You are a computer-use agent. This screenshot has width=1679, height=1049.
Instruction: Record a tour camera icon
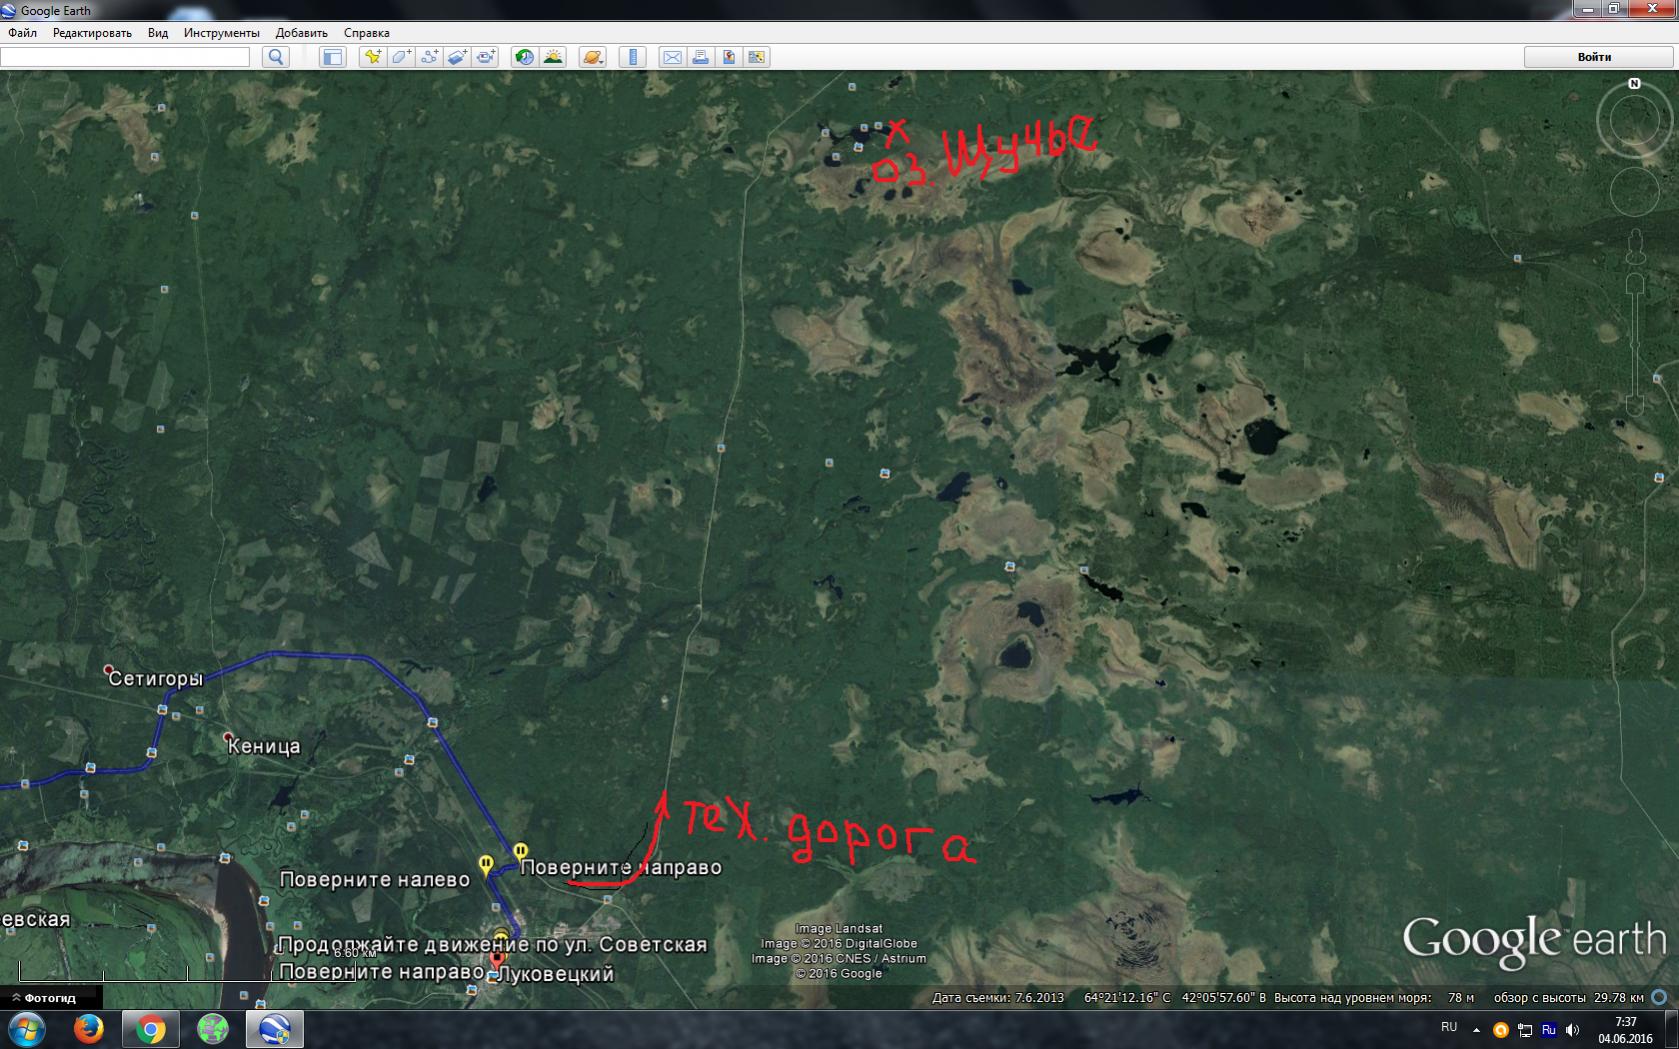[x=485, y=57]
